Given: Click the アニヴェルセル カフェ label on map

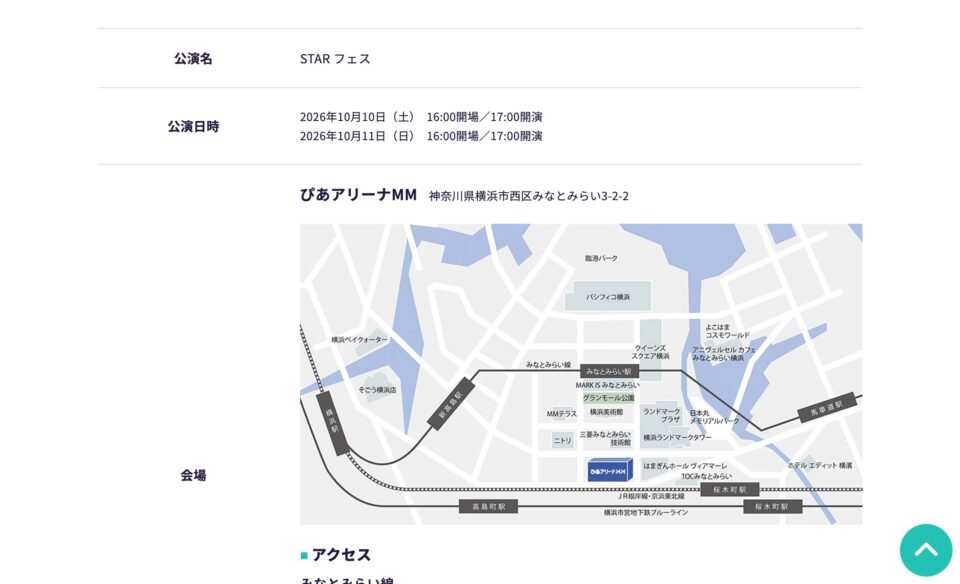Looking at the screenshot, I should (x=724, y=354).
